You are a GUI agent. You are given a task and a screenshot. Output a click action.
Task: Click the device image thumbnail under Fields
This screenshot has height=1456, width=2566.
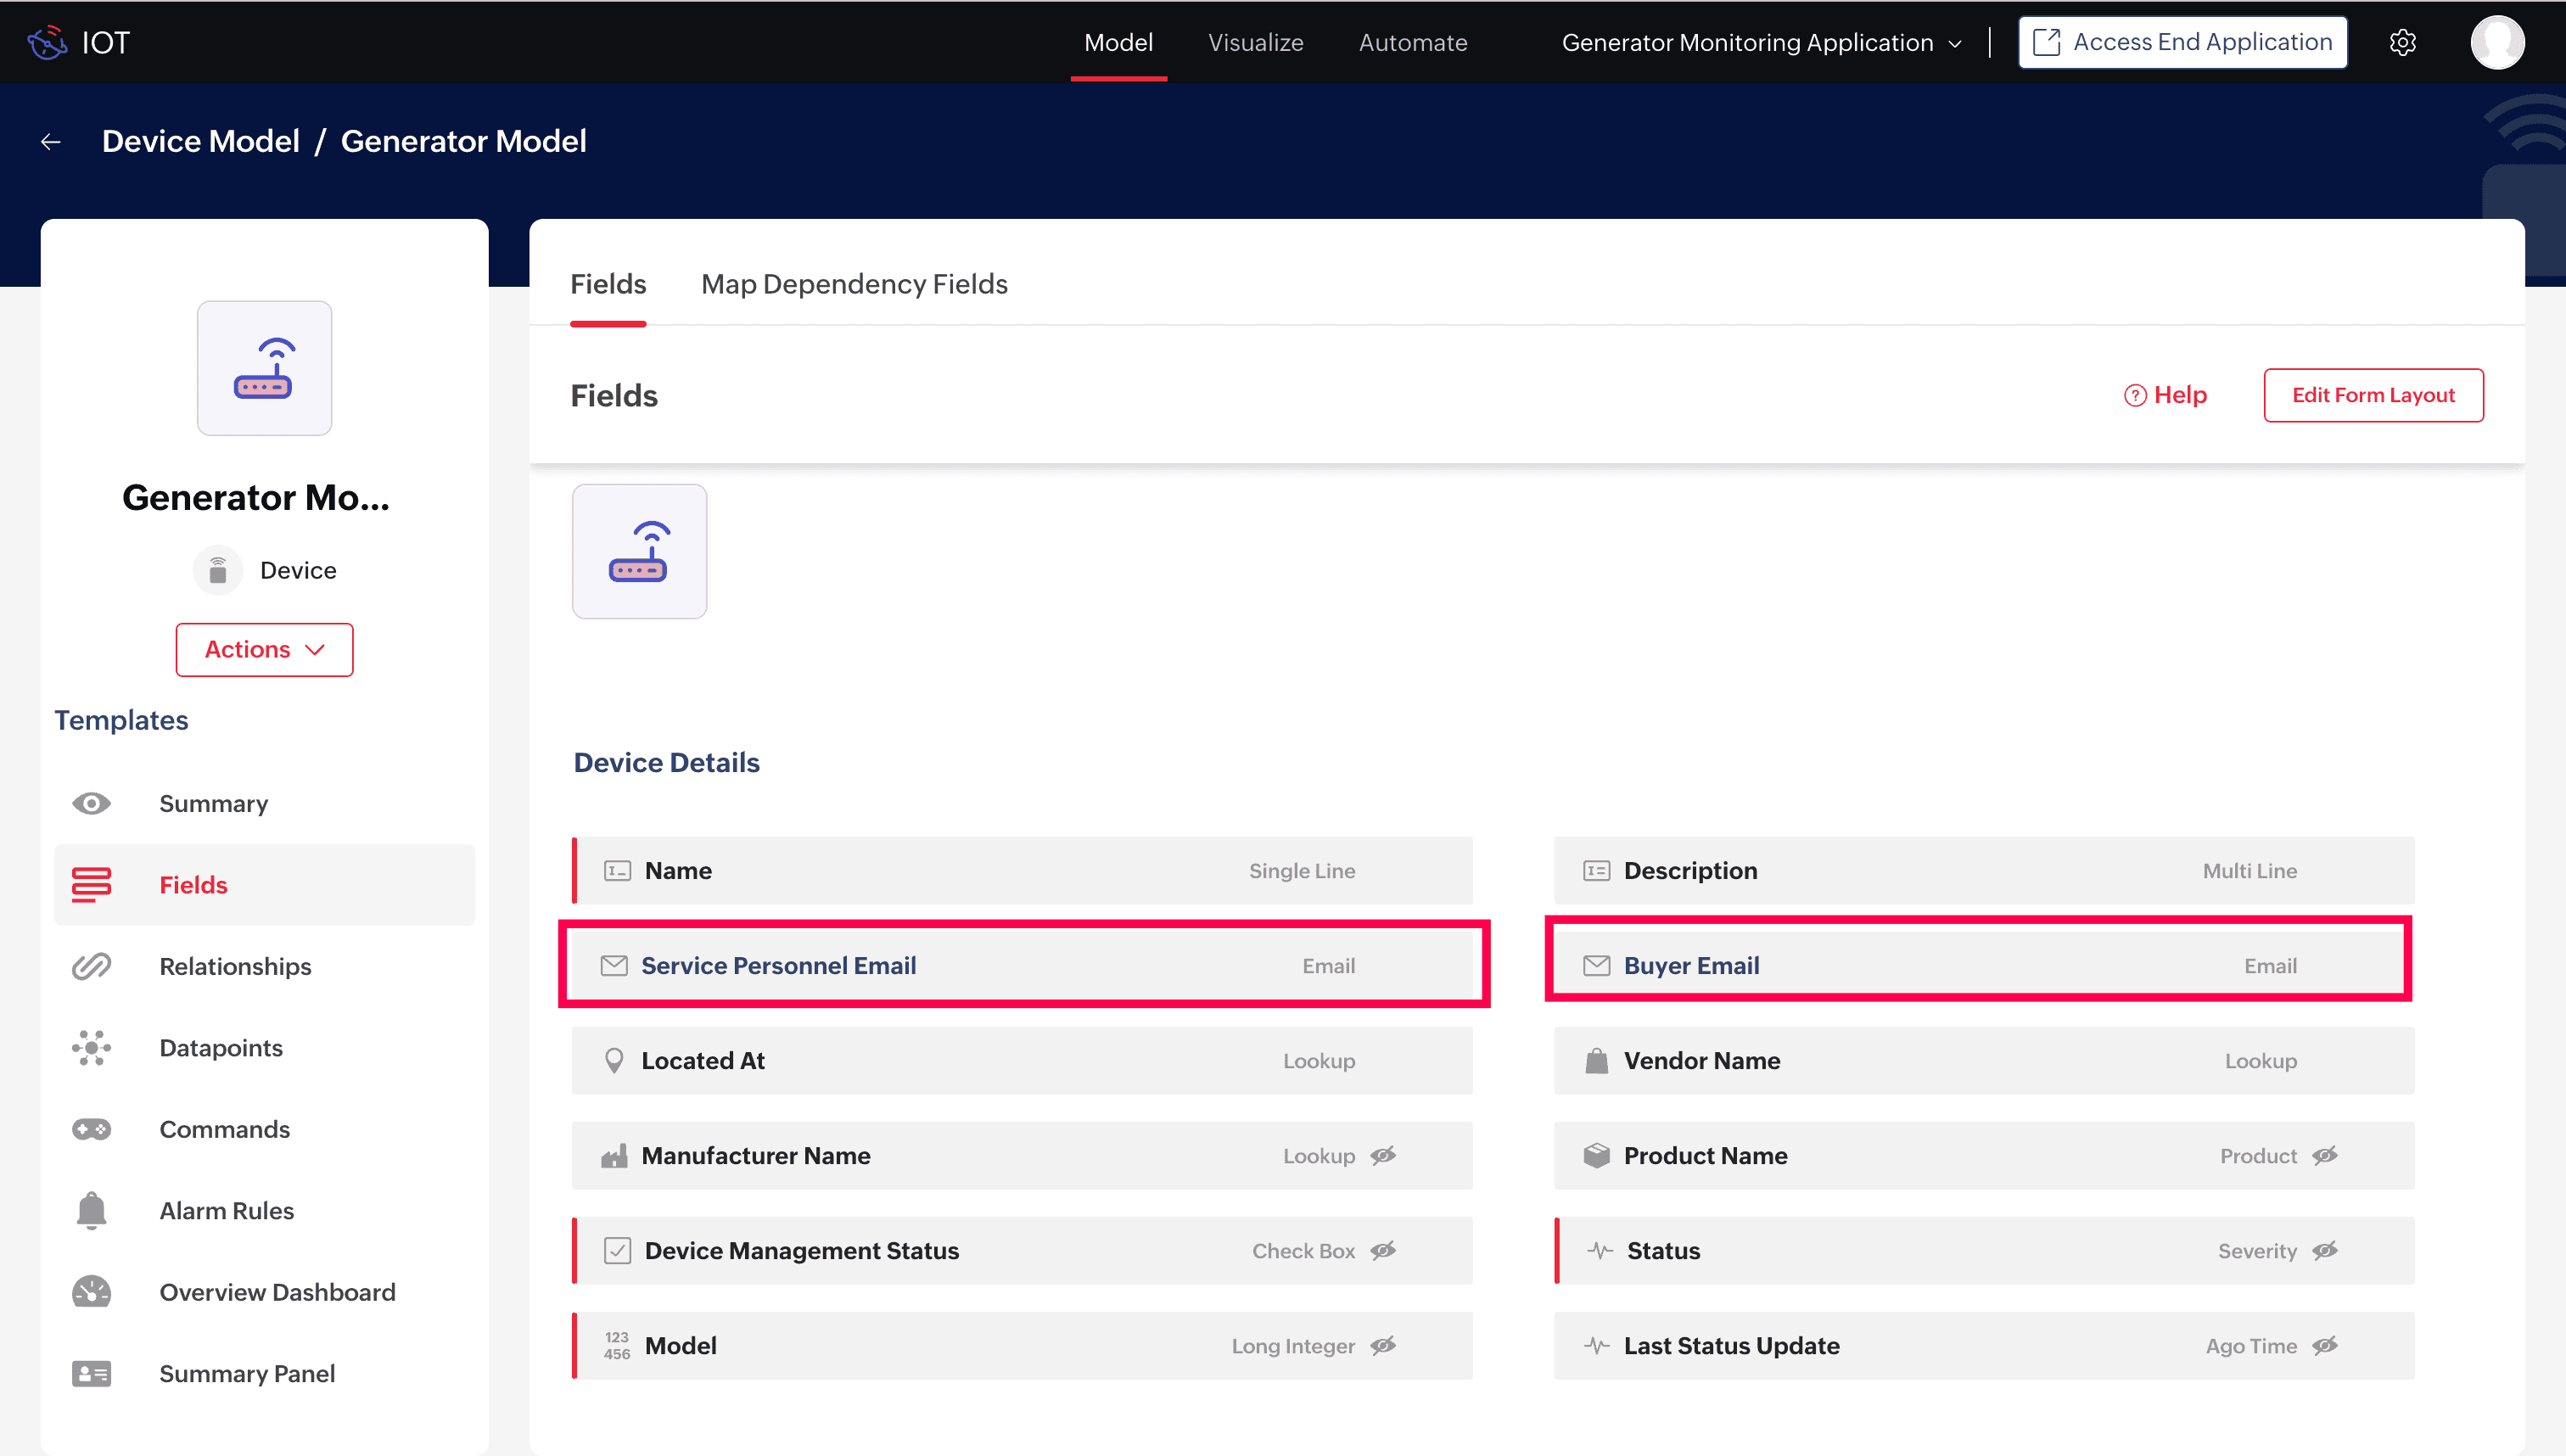pos(639,551)
